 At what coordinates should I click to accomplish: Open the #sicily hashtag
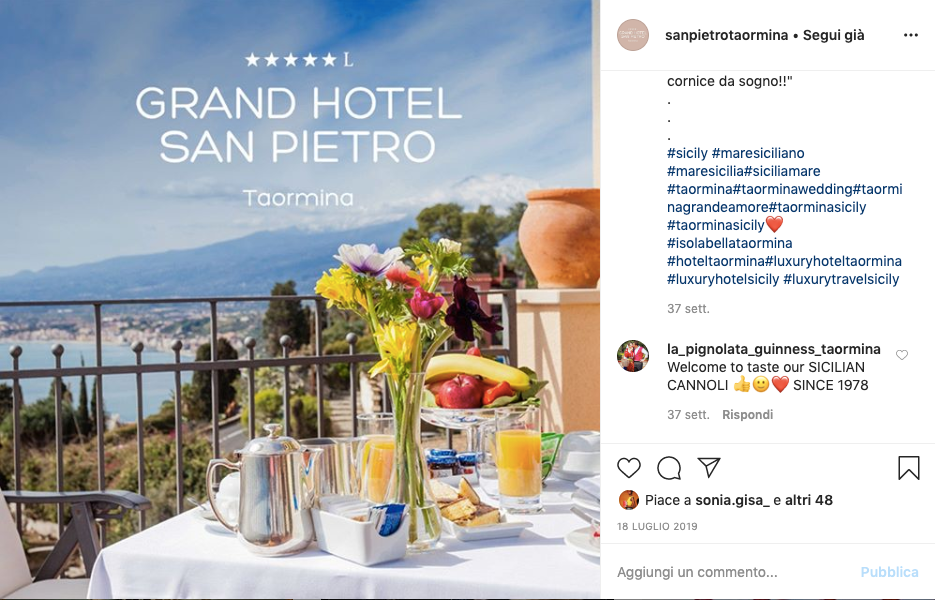point(687,153)
